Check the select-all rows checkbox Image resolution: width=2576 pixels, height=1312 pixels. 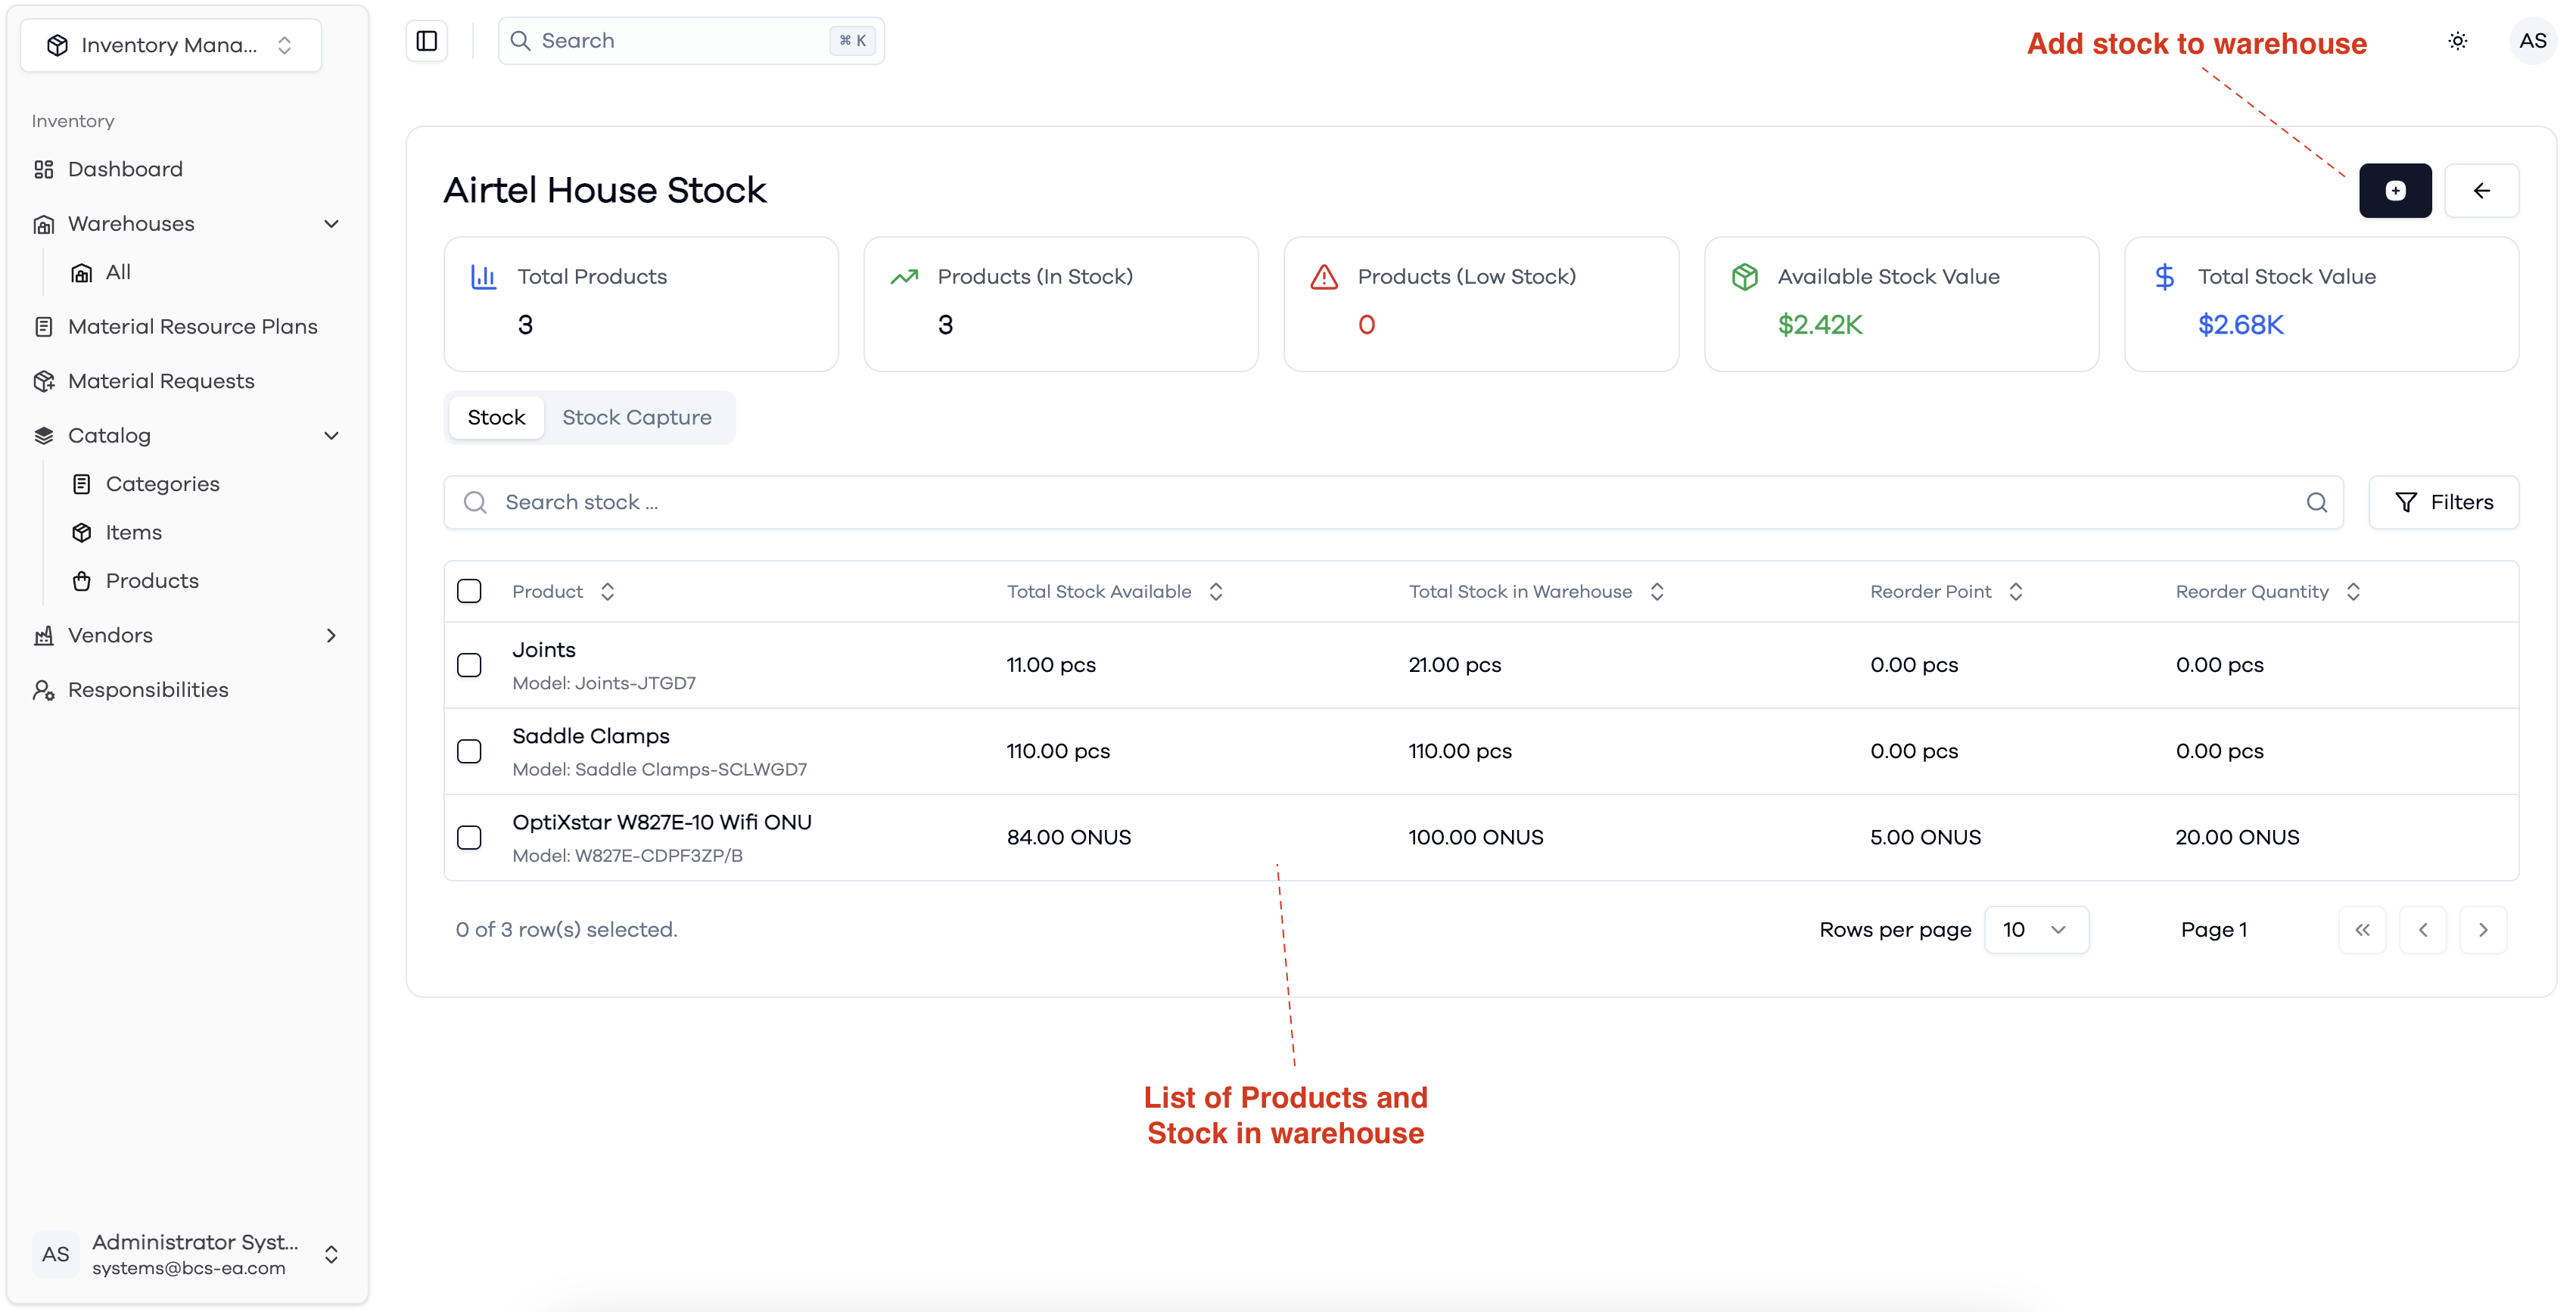click(469, 592)
